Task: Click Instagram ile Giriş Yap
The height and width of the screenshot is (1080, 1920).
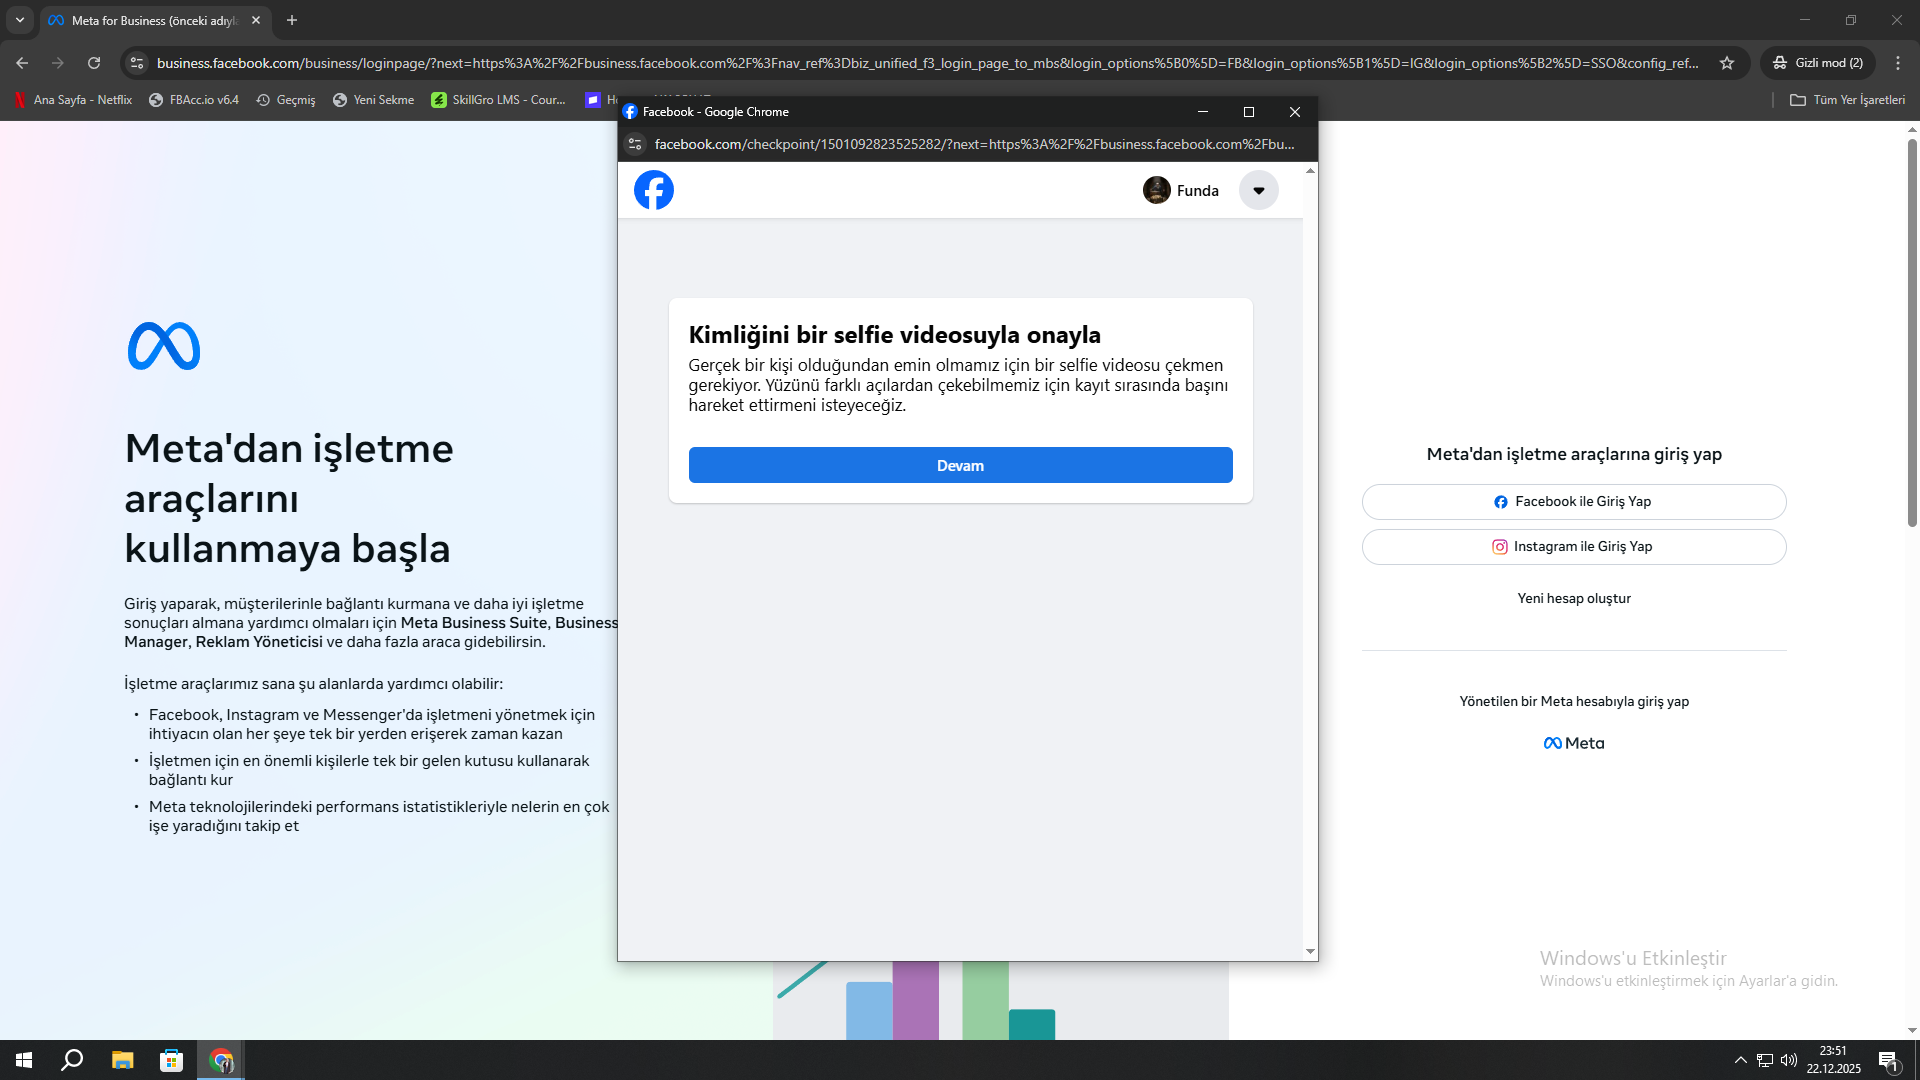Action: tap(1574, 547)
